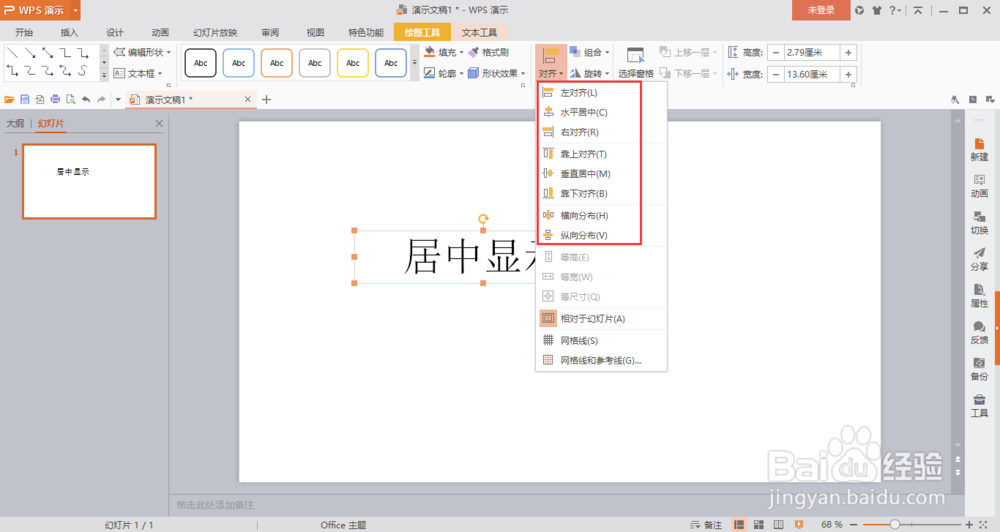Open the 视图 View tab
The height and width of the screenshot is (532, 1000).
pos(315,32)
